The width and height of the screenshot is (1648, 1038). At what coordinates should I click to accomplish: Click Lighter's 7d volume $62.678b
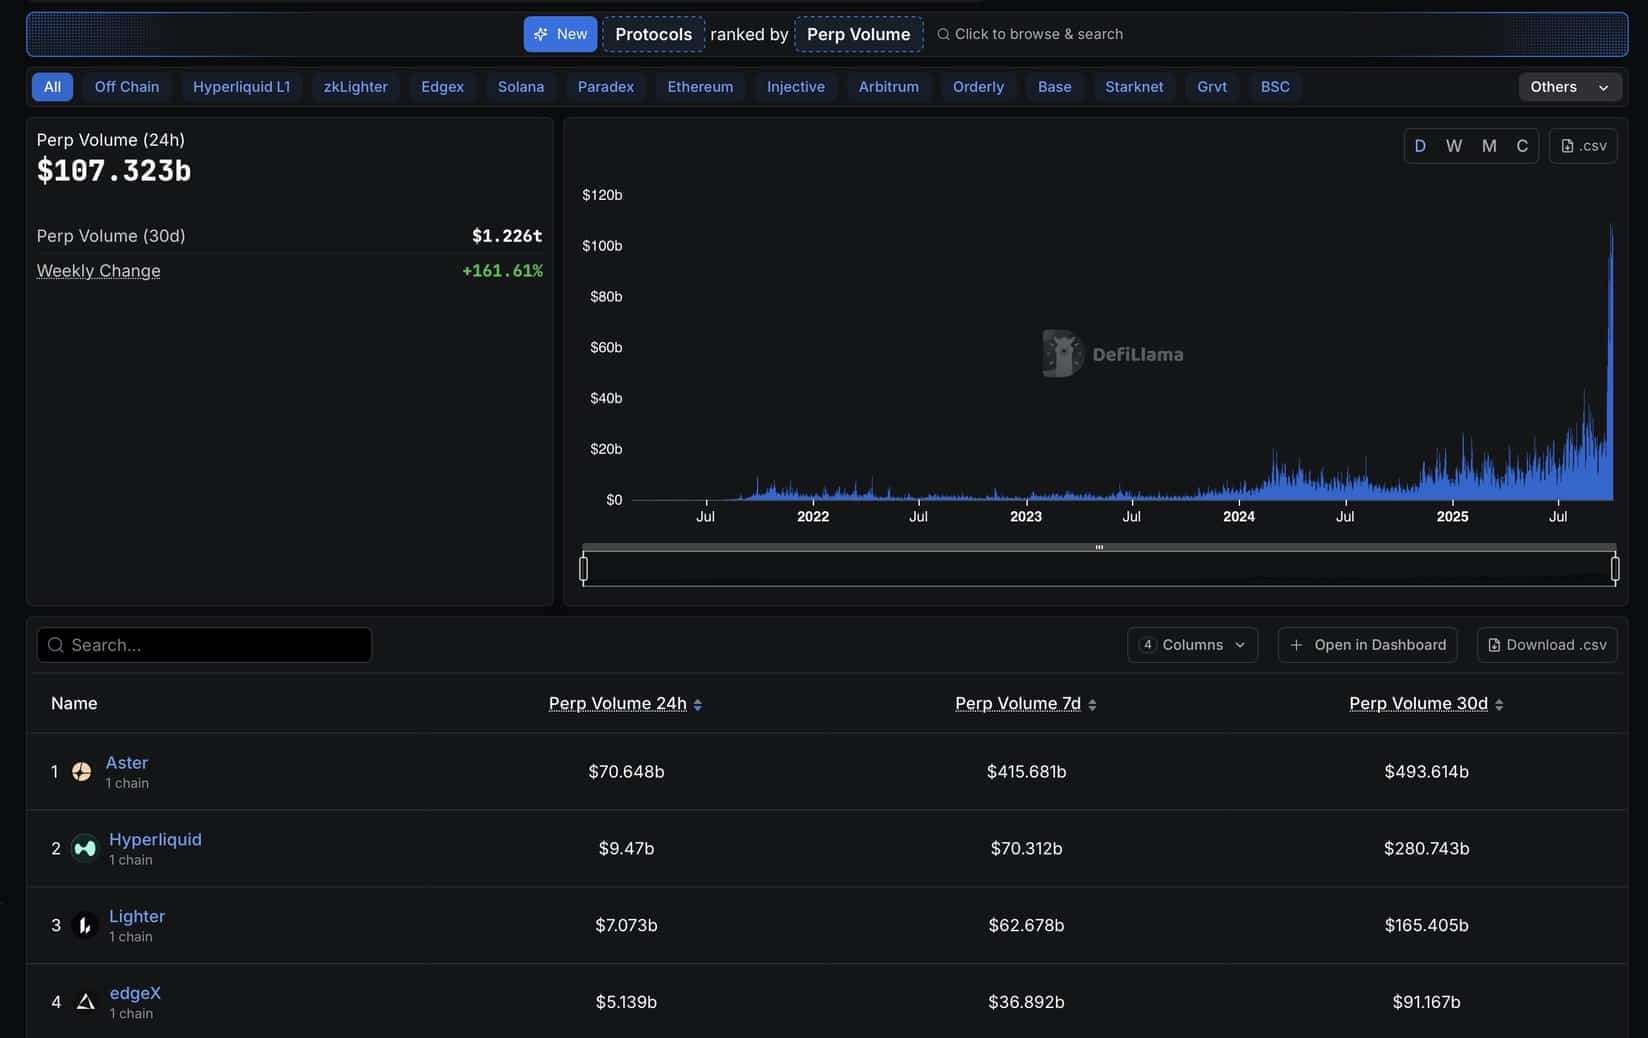pyautogui.click(x=1027, y=926)
